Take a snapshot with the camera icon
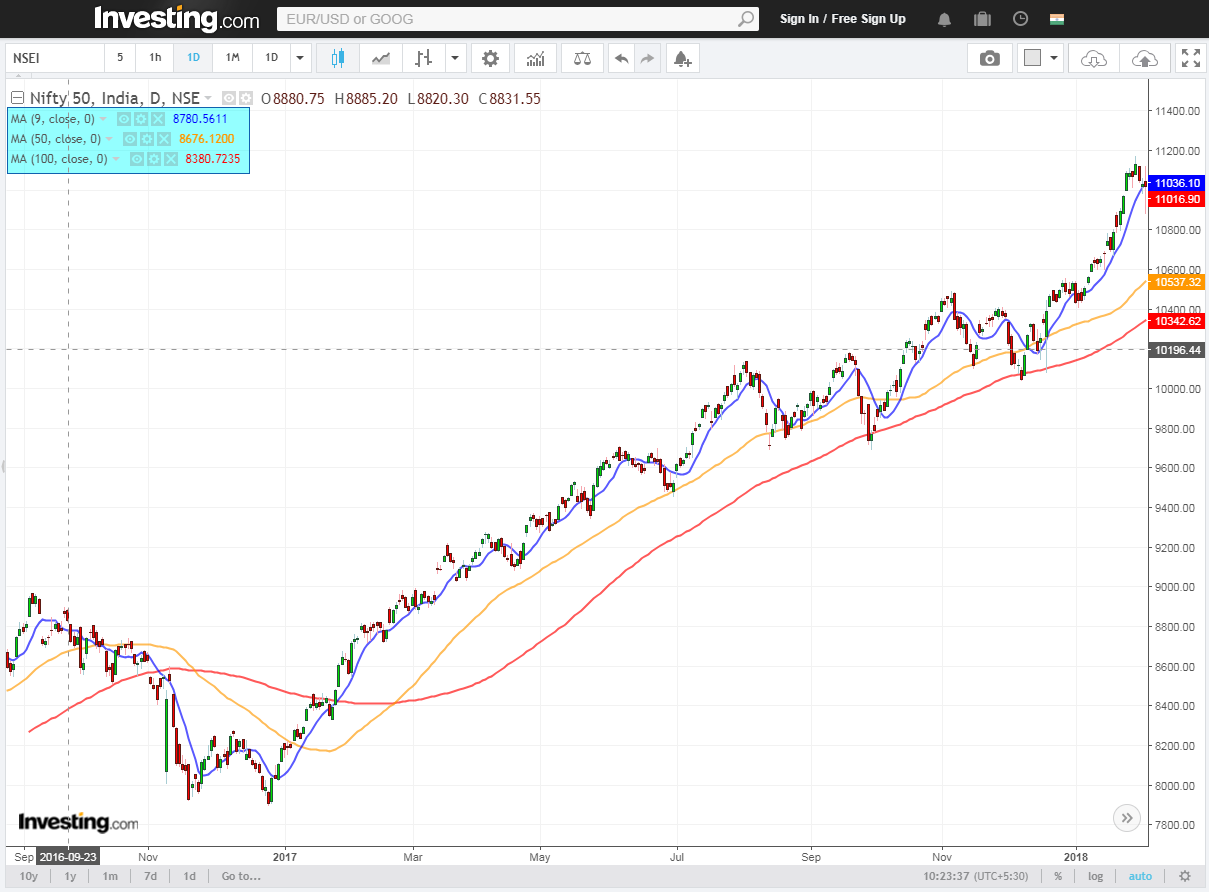The height and width of the screenshot is (892, 1209). [x=989, y=58]
